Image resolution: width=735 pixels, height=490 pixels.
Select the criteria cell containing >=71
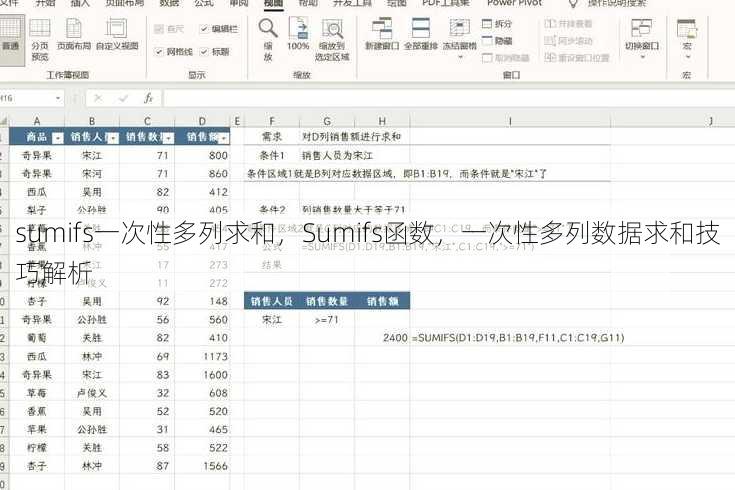[x=327, y=320]
